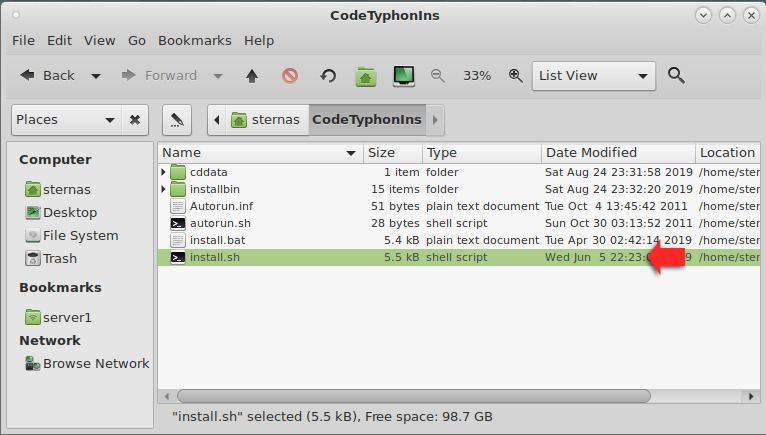Collapse the Bookmarks section heading
The image size is (766, 435).
pos(60,287)
